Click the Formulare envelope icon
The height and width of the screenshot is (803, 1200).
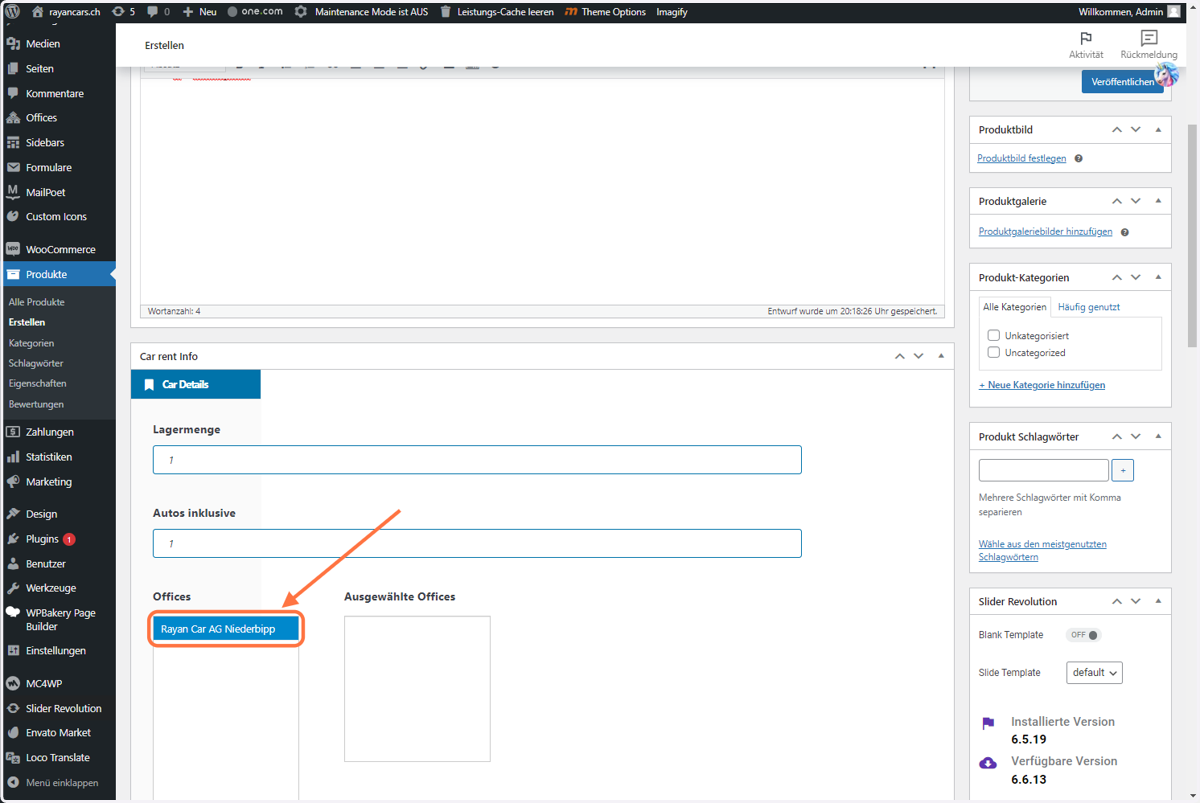point(13,168)
